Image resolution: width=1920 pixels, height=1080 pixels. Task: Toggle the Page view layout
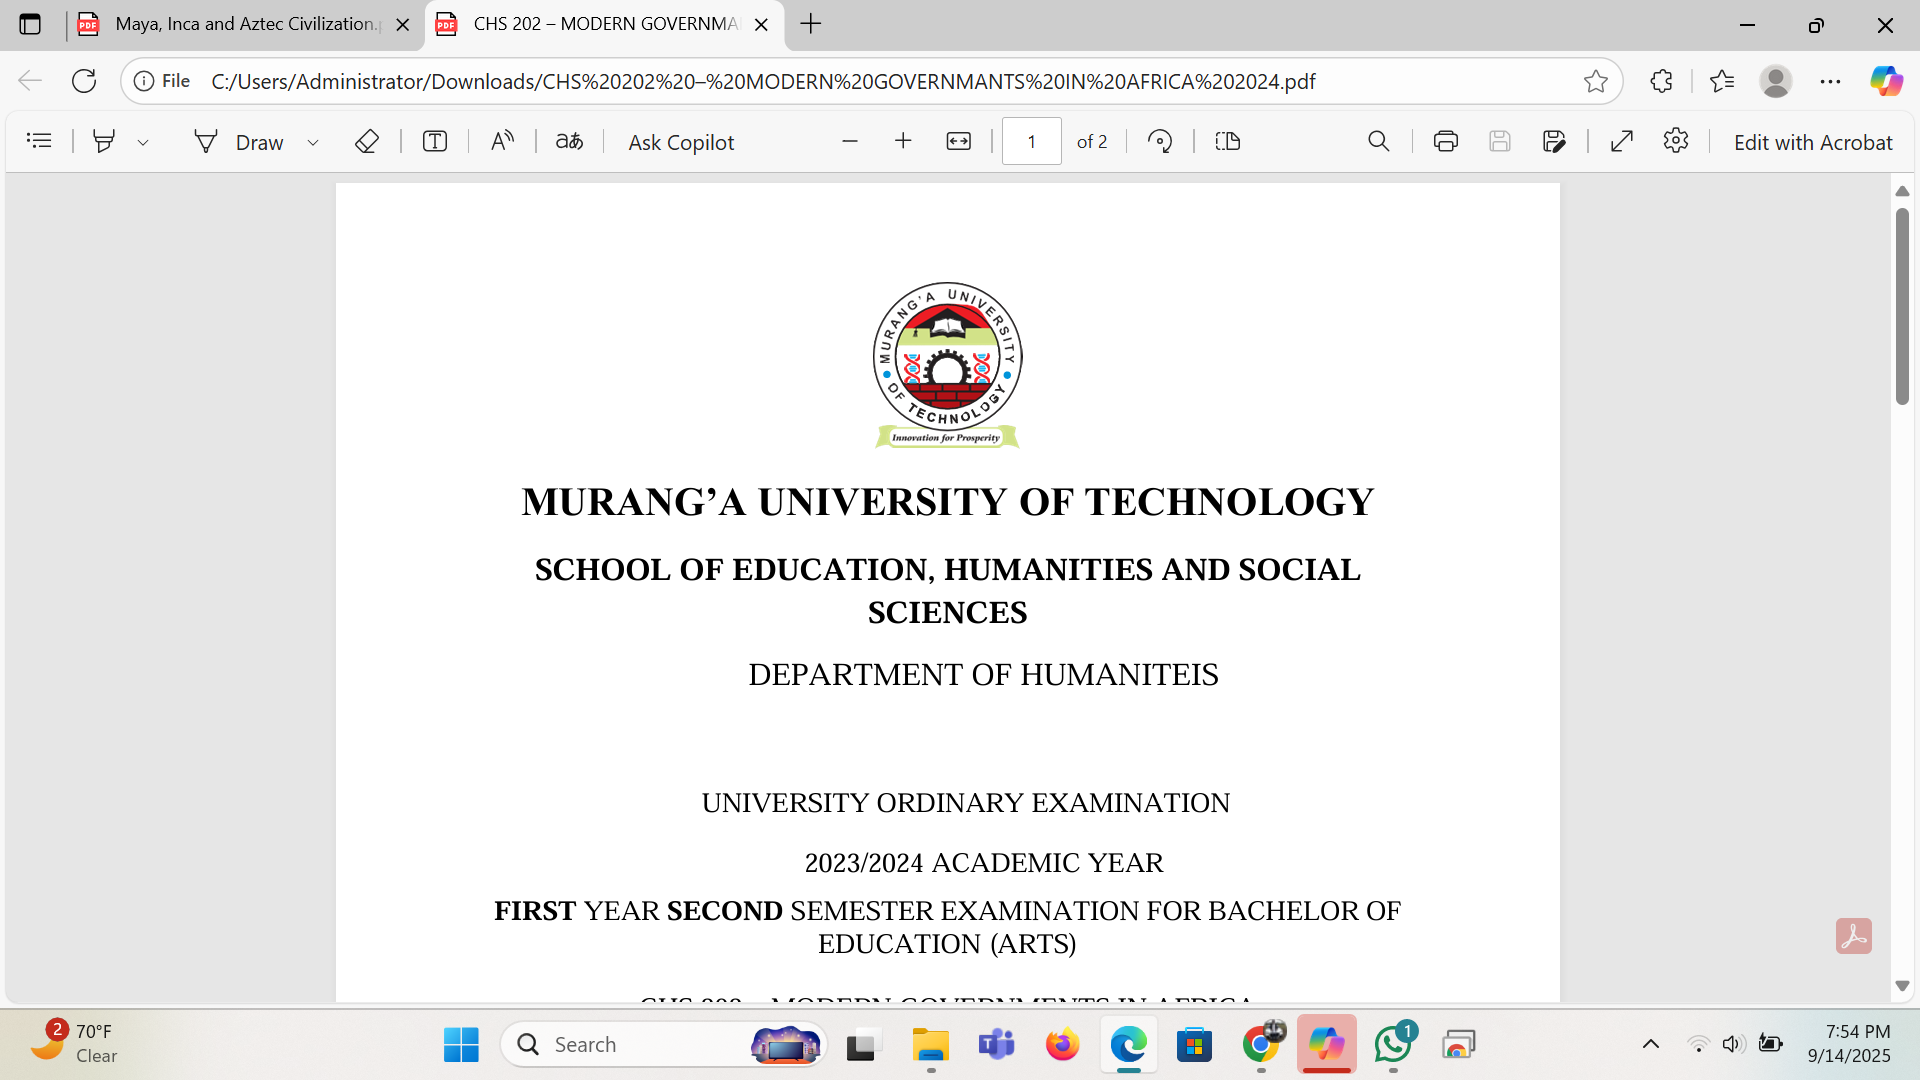1227,141
